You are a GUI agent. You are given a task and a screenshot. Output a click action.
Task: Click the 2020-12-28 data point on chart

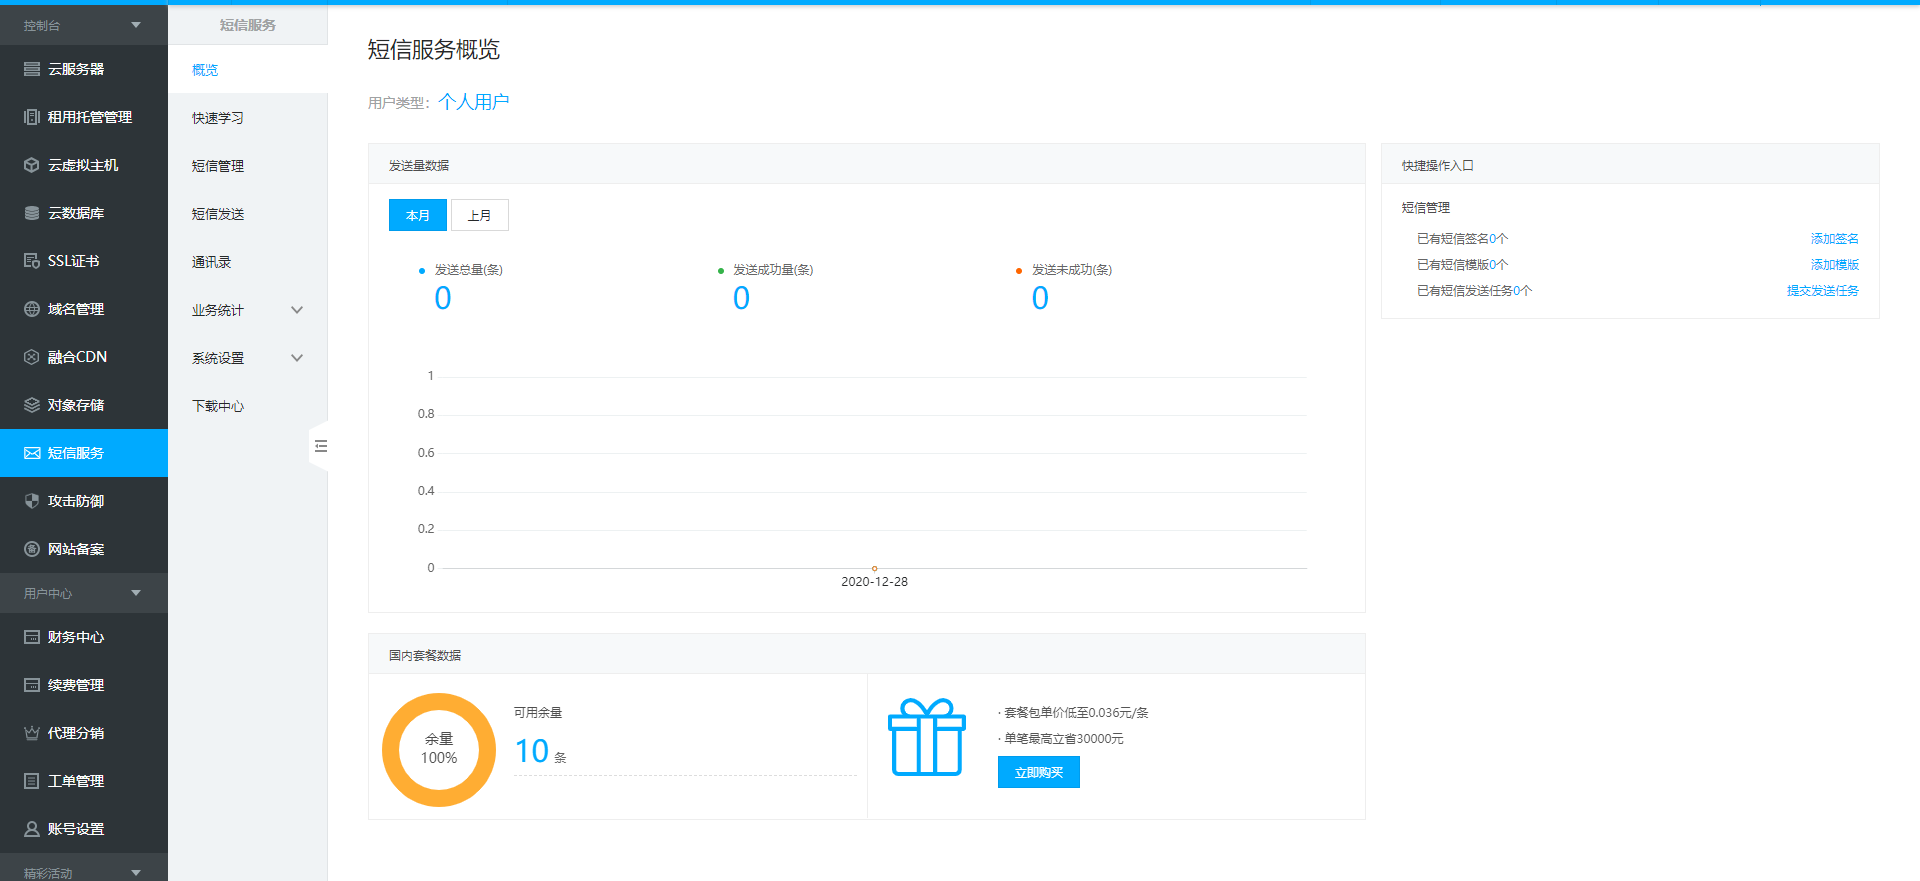coord(874,568)
